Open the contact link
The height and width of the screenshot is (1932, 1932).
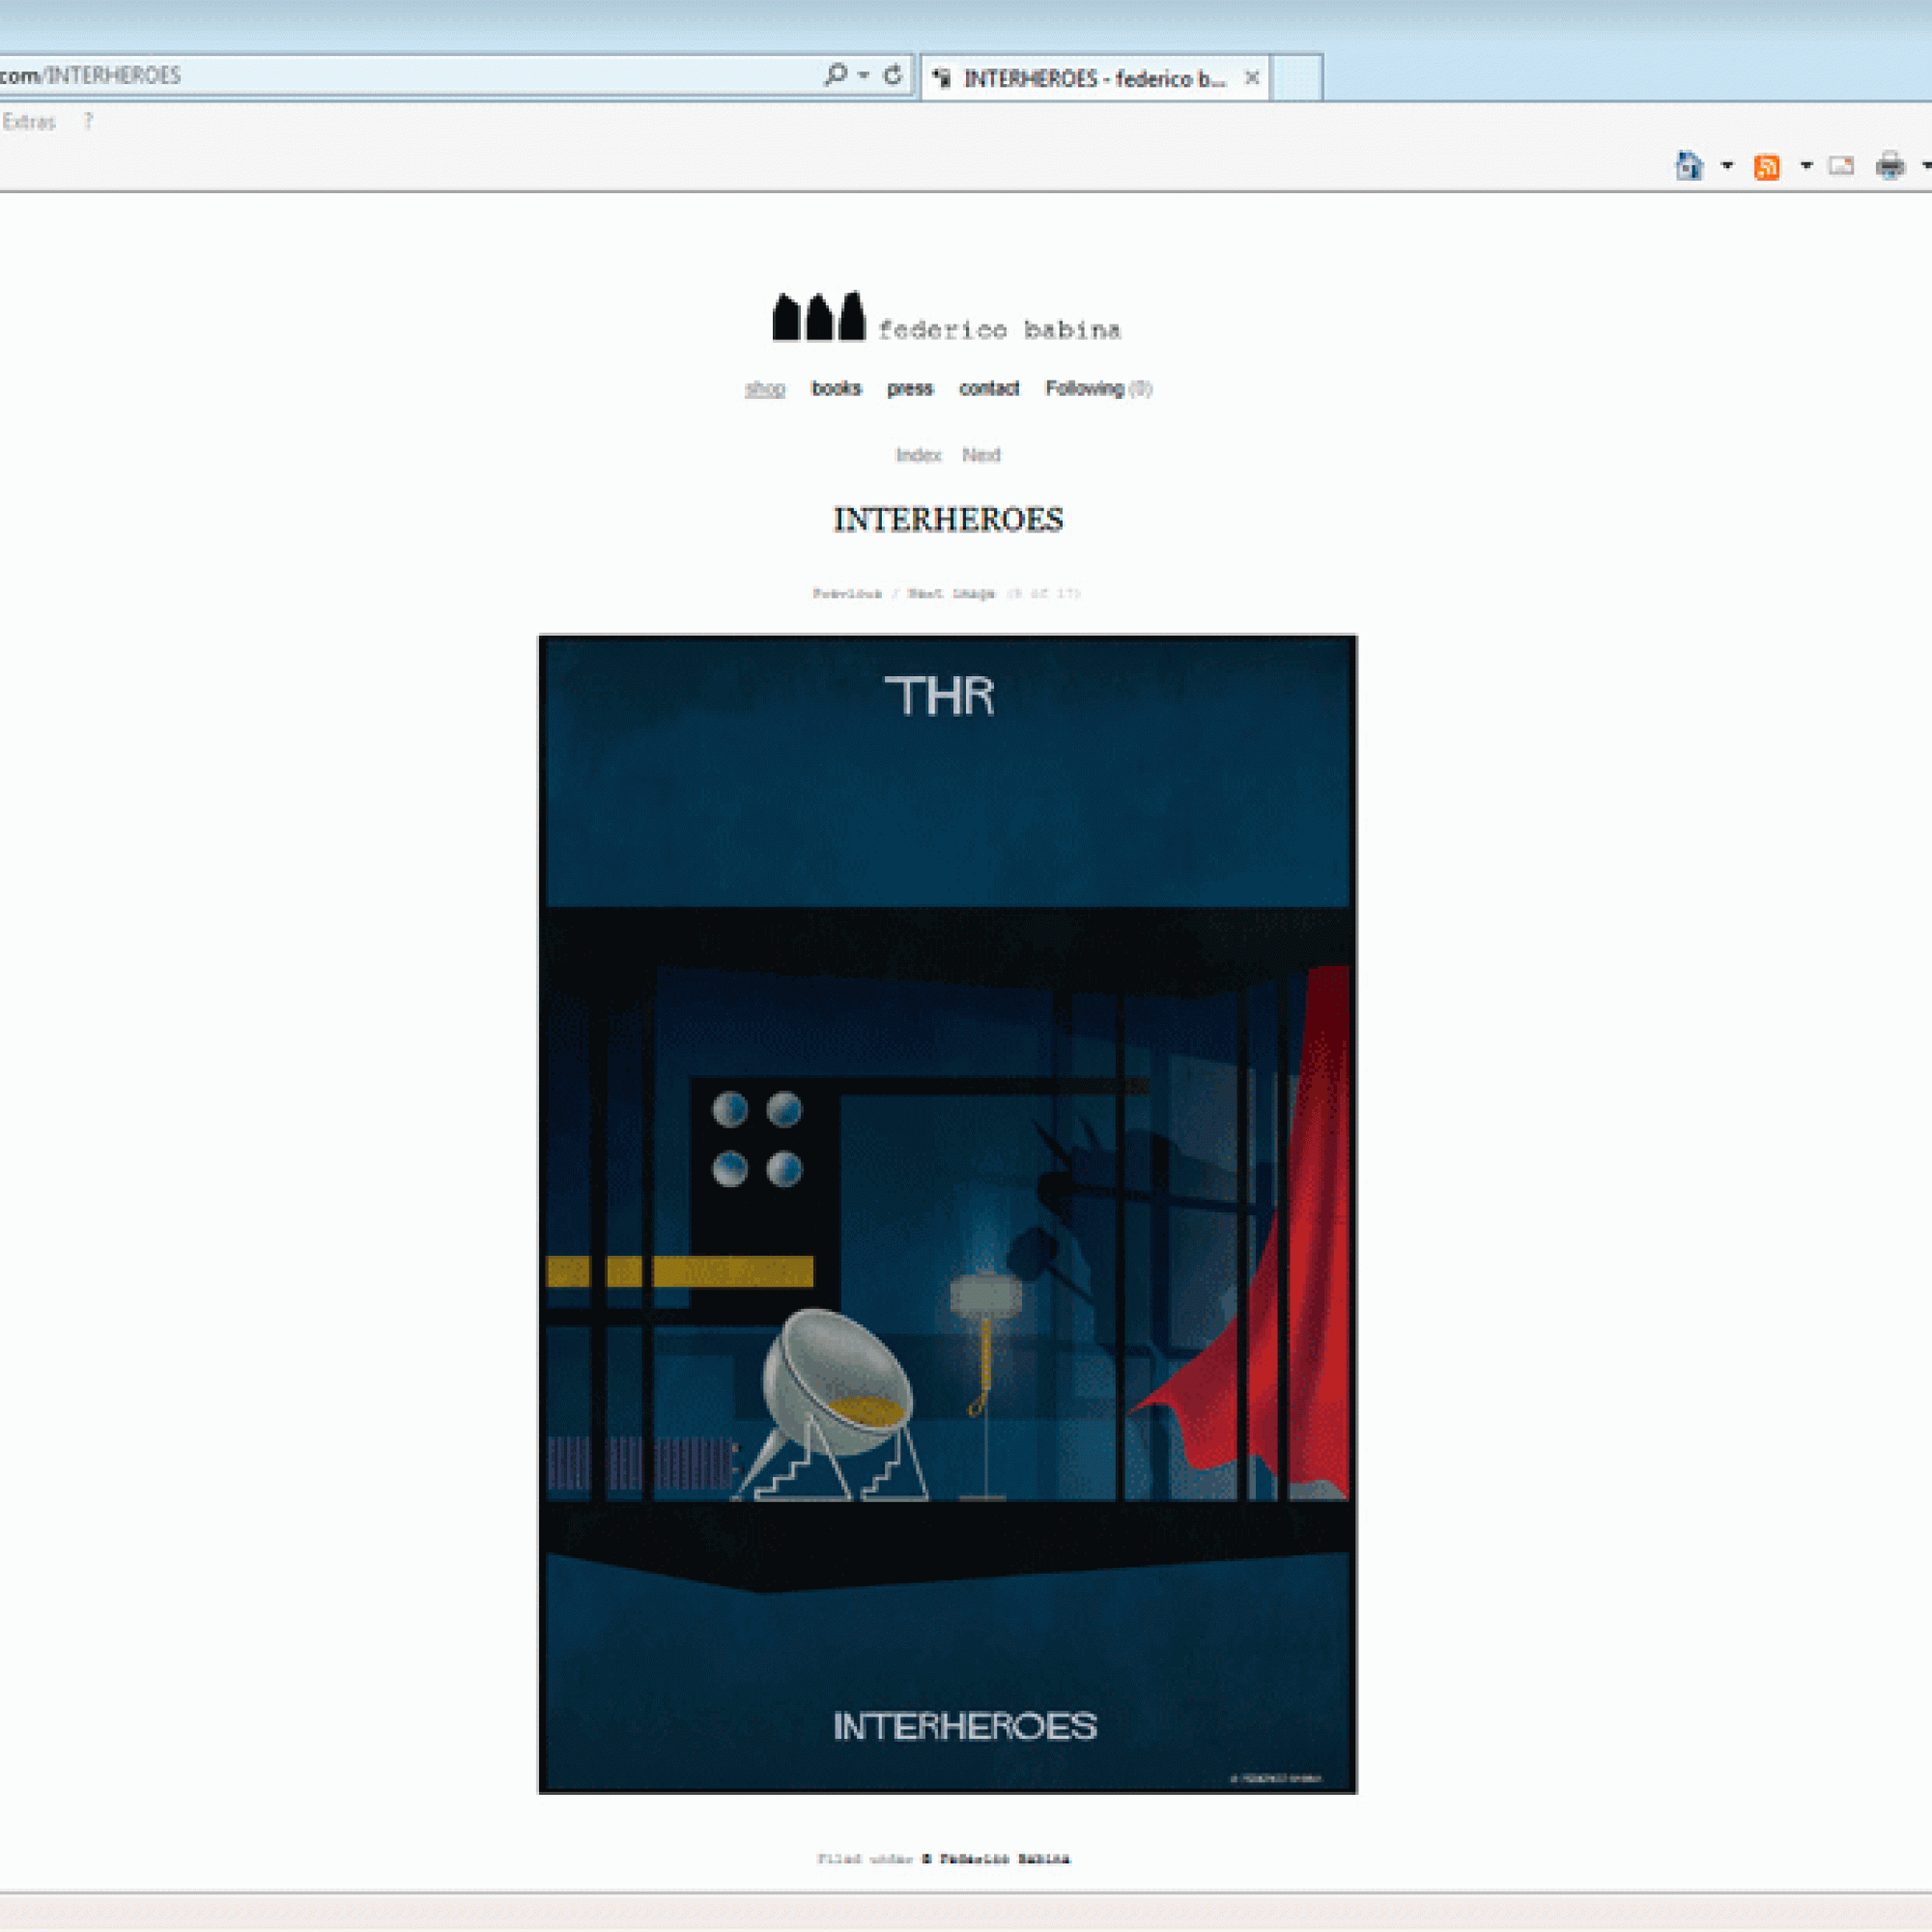[x=989, y=388]
